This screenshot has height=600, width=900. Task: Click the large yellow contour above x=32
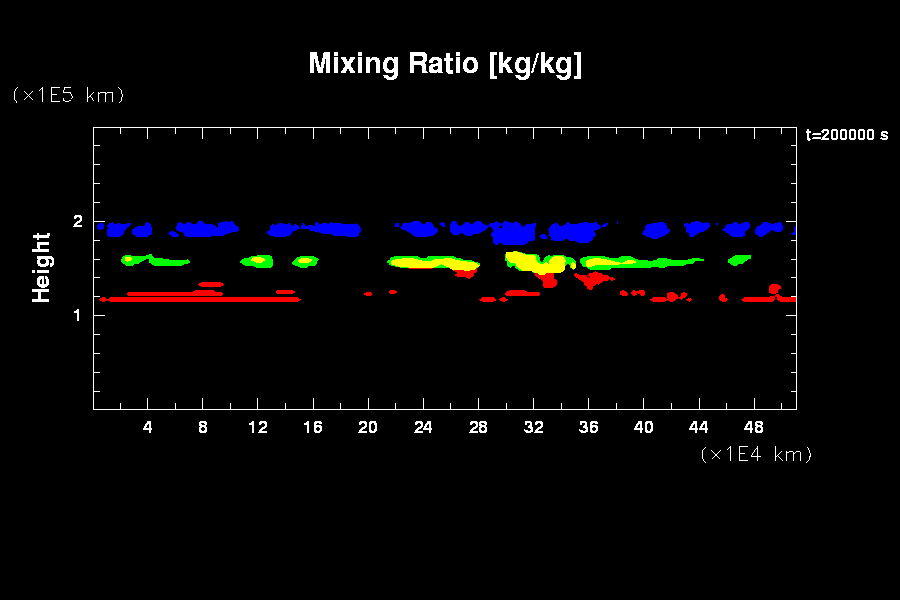535,262
